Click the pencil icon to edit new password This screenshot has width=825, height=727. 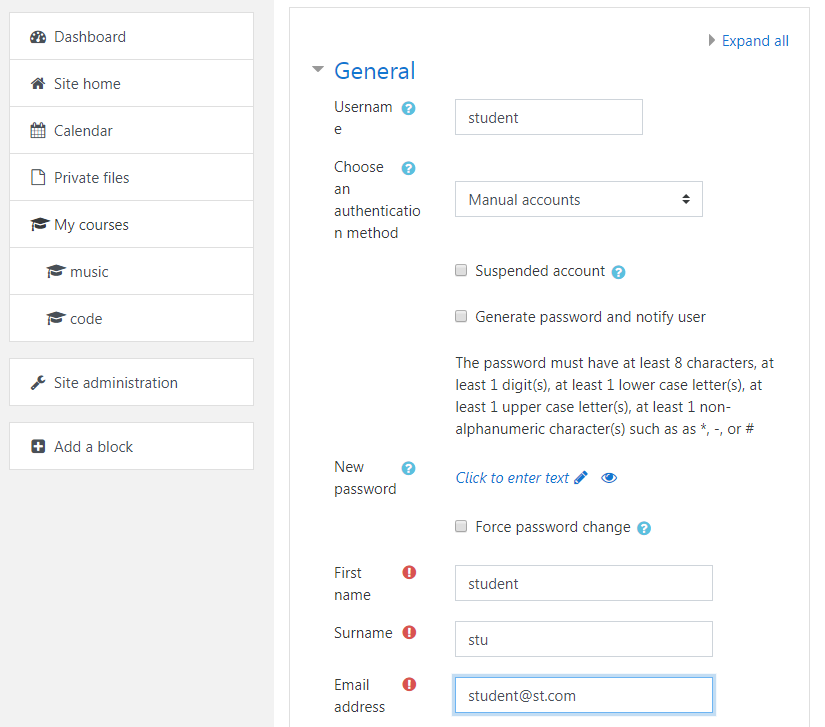(582, 477)
